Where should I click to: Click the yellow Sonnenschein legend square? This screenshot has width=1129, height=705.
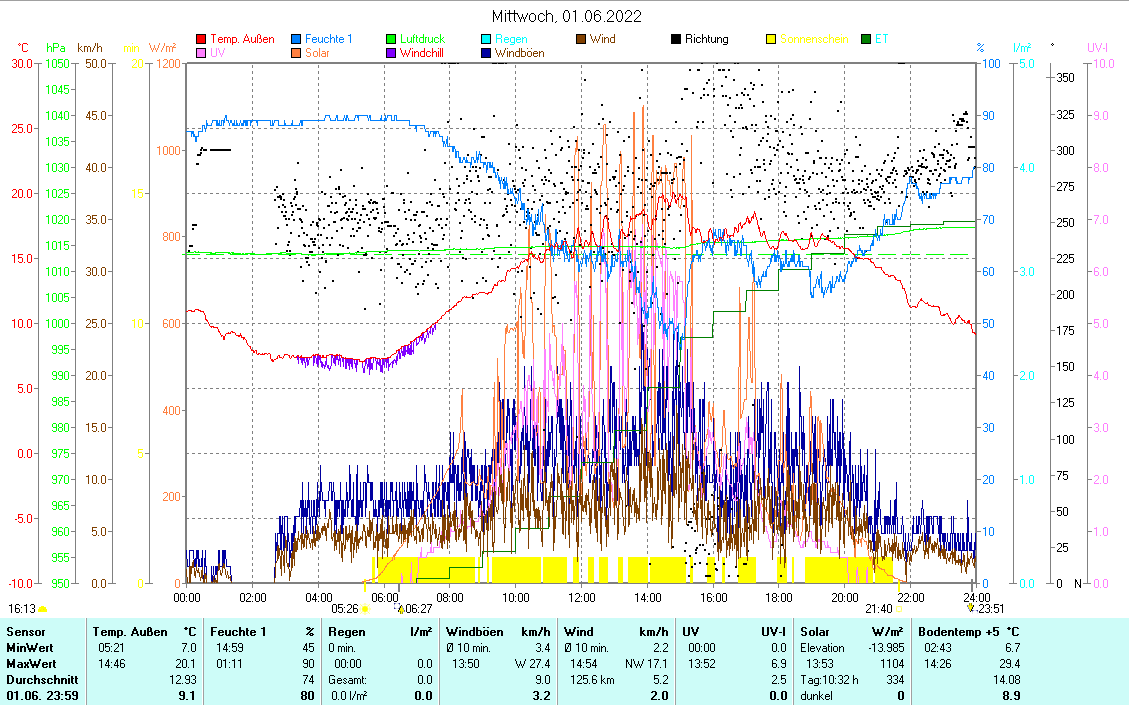coord(771,40)
